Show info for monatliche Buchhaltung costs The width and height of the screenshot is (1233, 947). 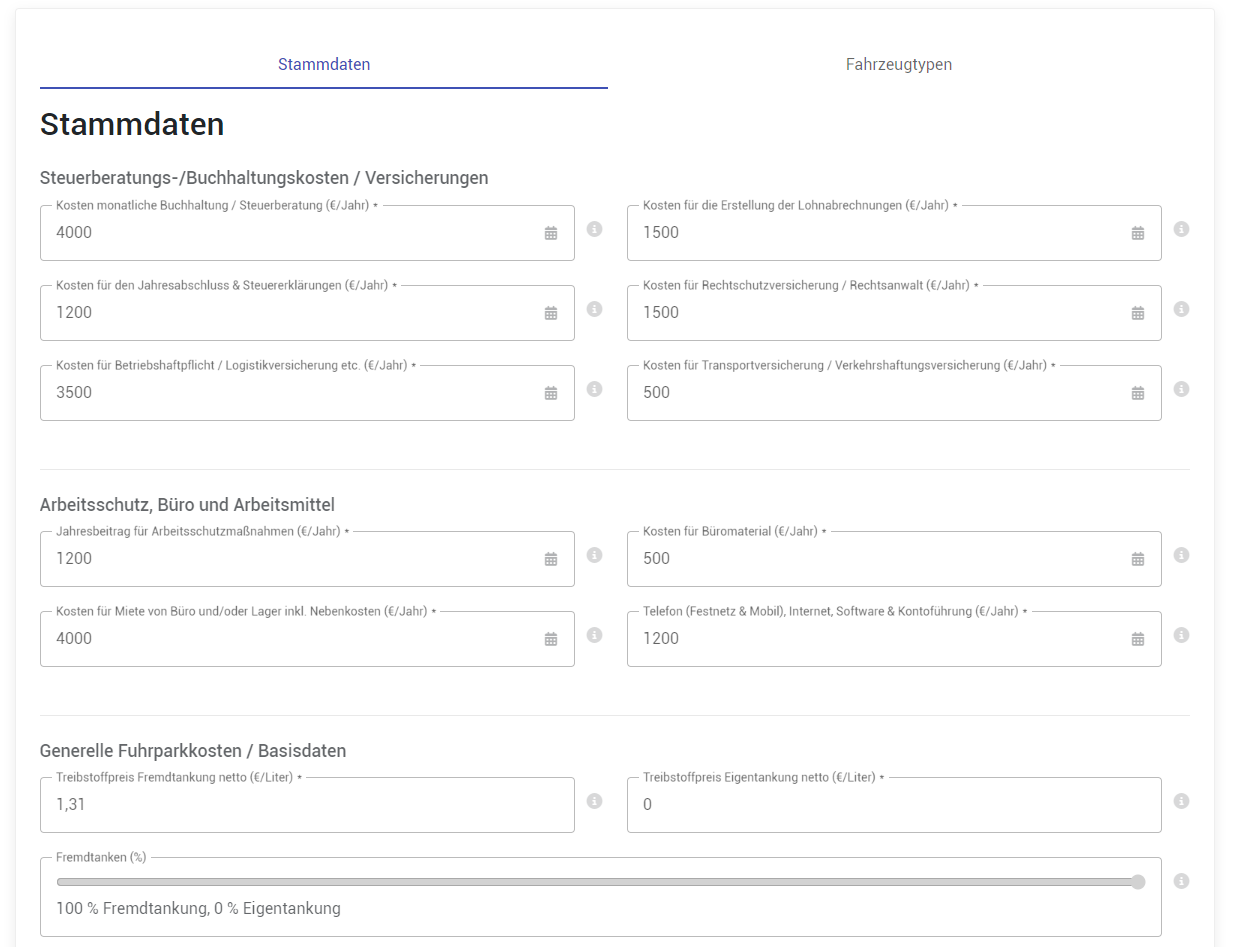(595, 228)
